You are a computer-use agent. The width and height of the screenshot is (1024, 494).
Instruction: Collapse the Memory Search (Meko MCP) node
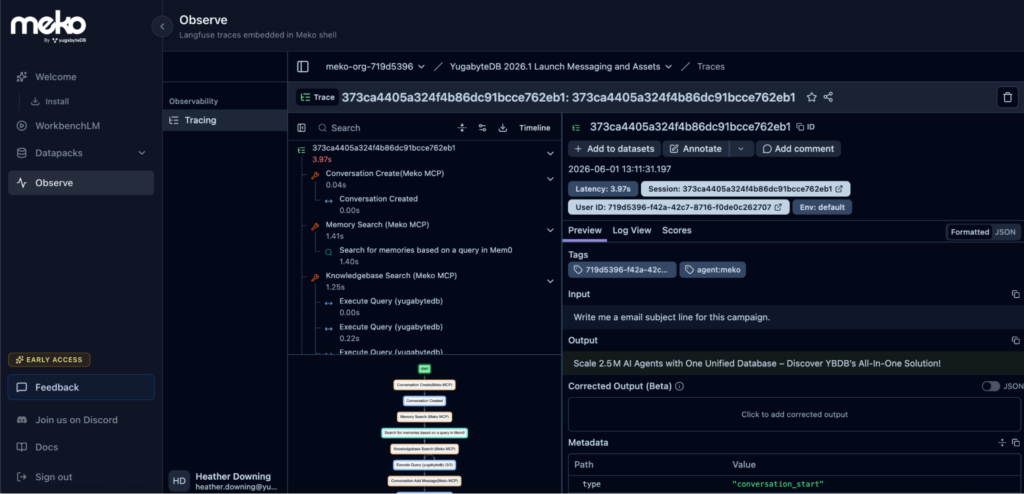(x=550, y=230)
